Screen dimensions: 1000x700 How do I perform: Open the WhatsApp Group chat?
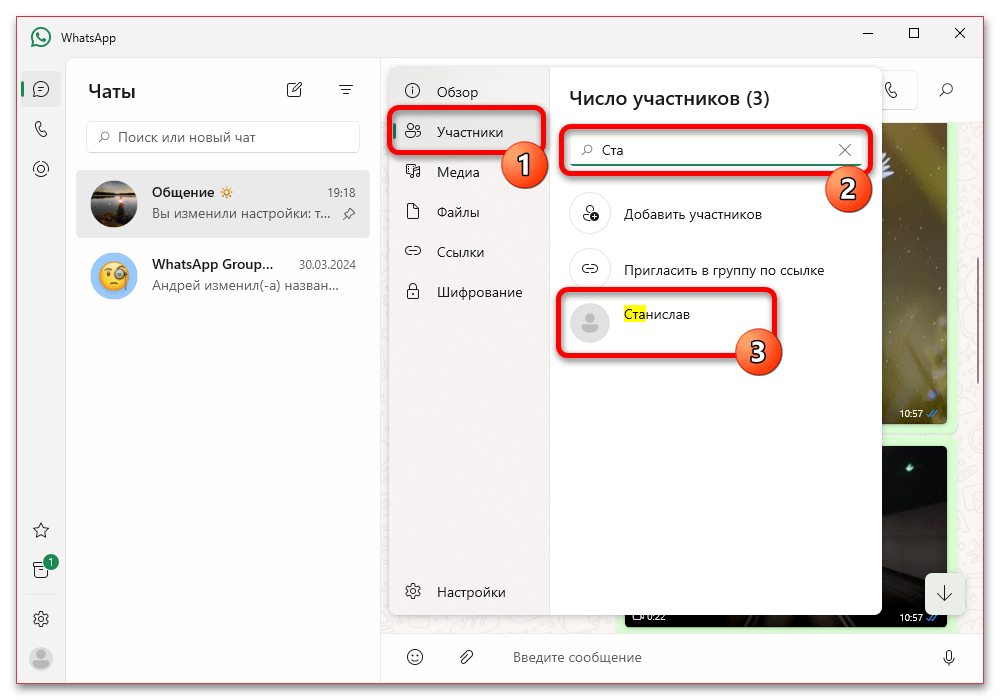click(x=223, y=275)
